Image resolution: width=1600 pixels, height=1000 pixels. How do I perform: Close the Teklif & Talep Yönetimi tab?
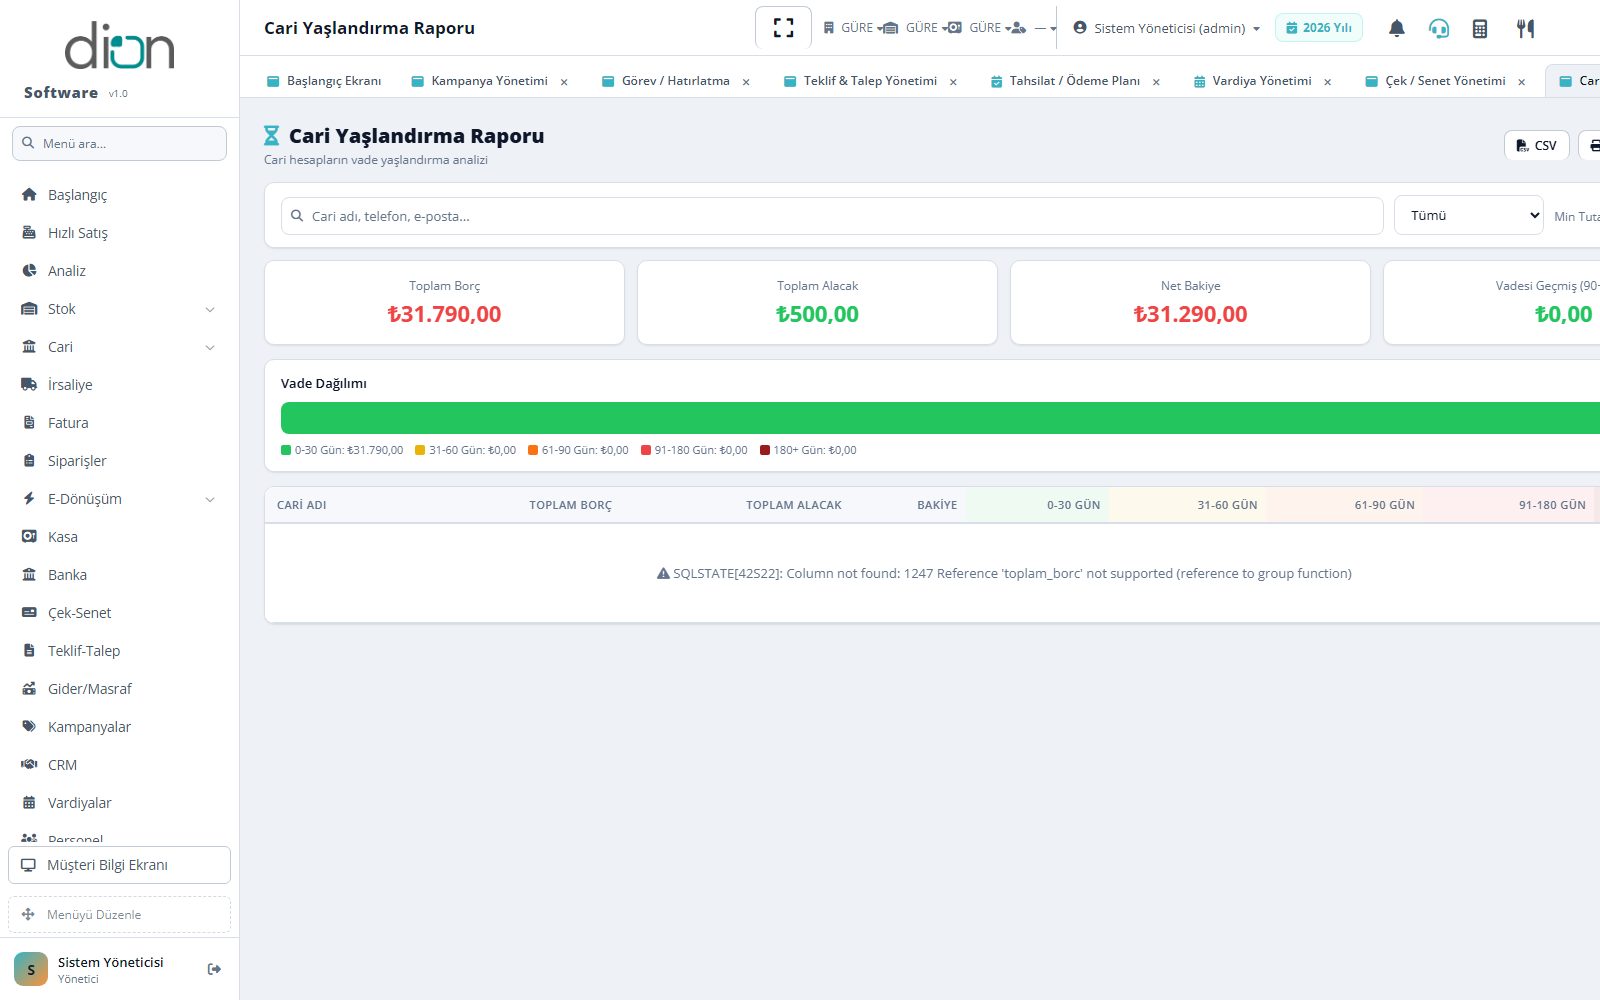click(x=953, y=82)
